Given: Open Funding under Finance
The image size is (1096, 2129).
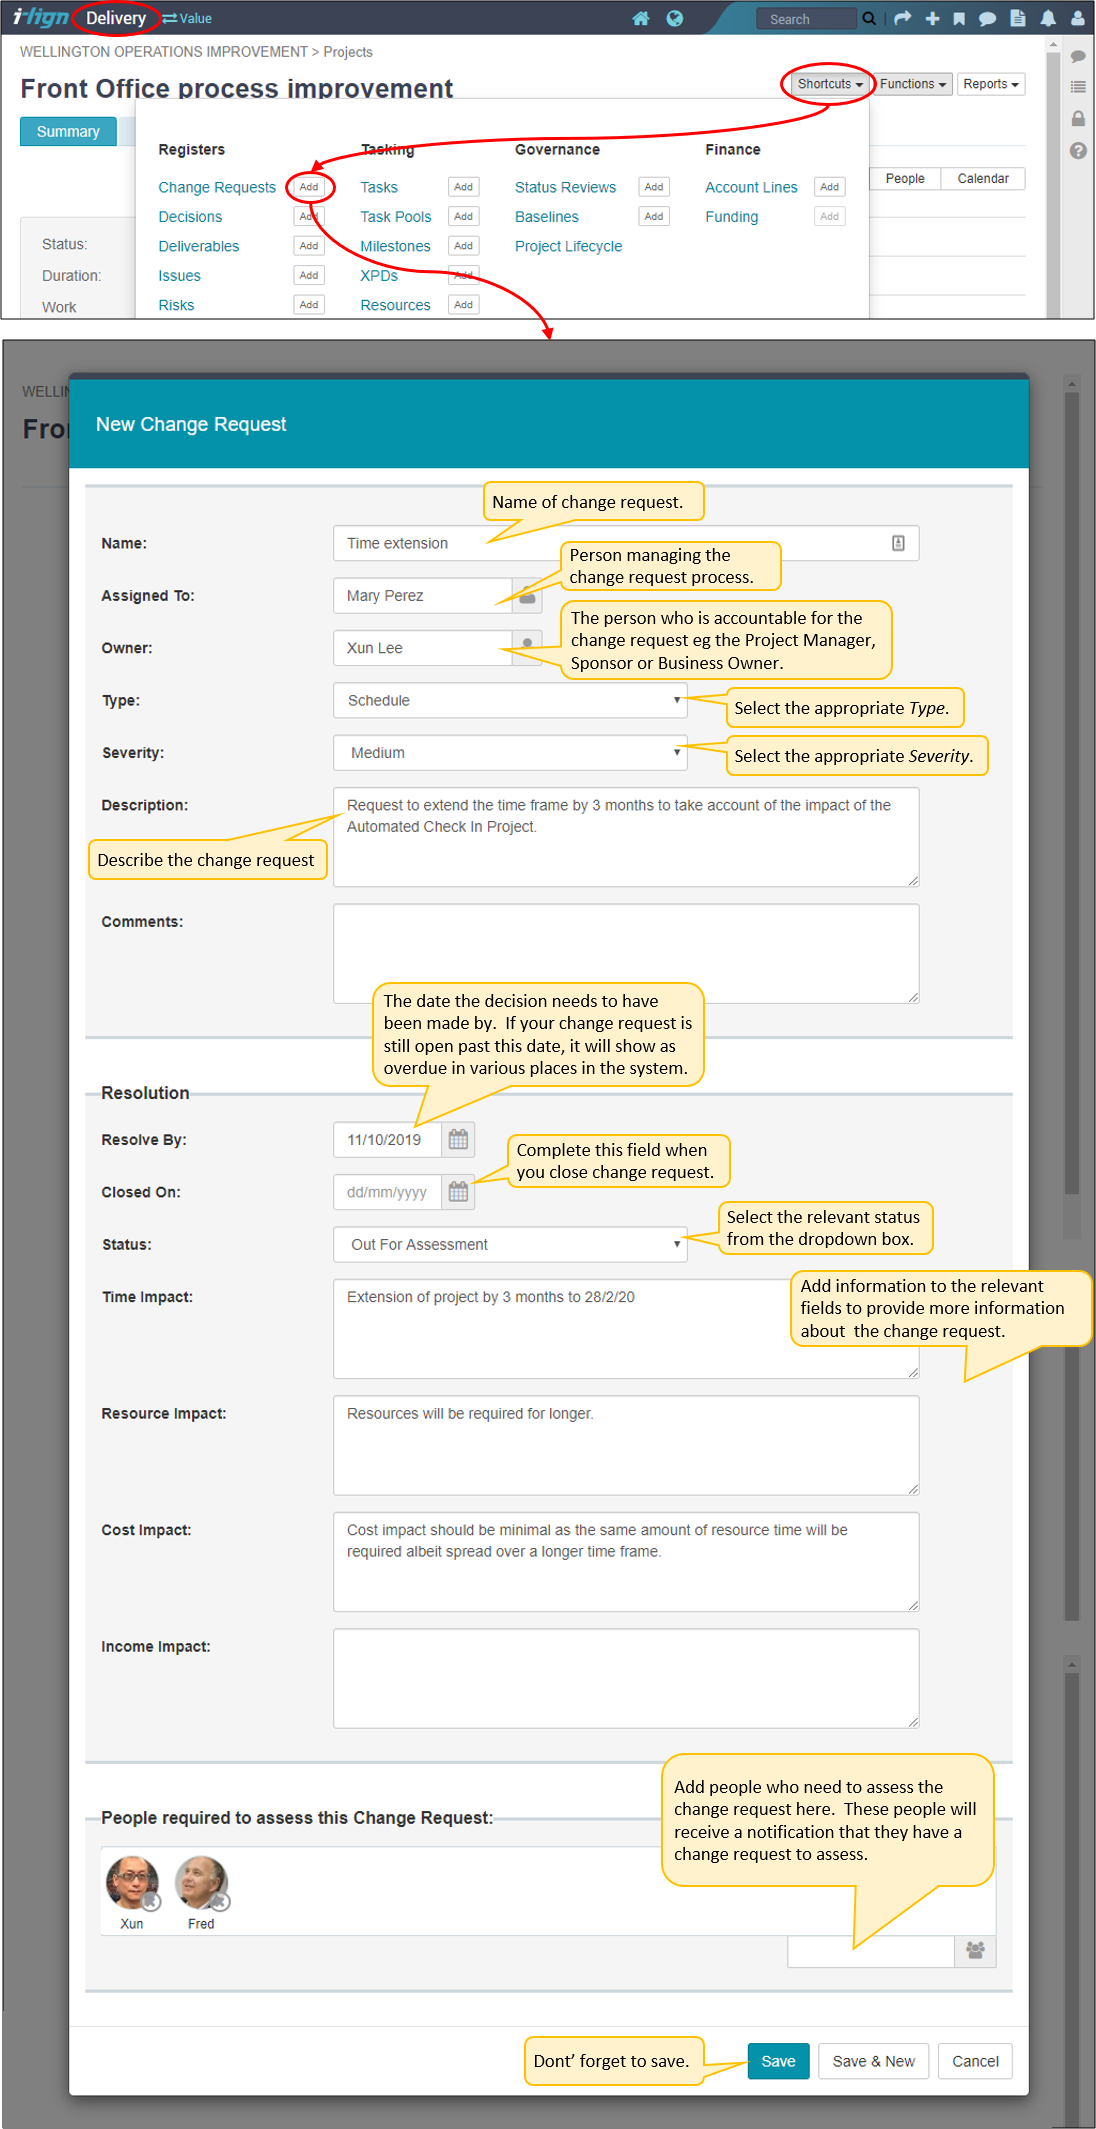Looking at the screenshot, I should tap(732, 217).
